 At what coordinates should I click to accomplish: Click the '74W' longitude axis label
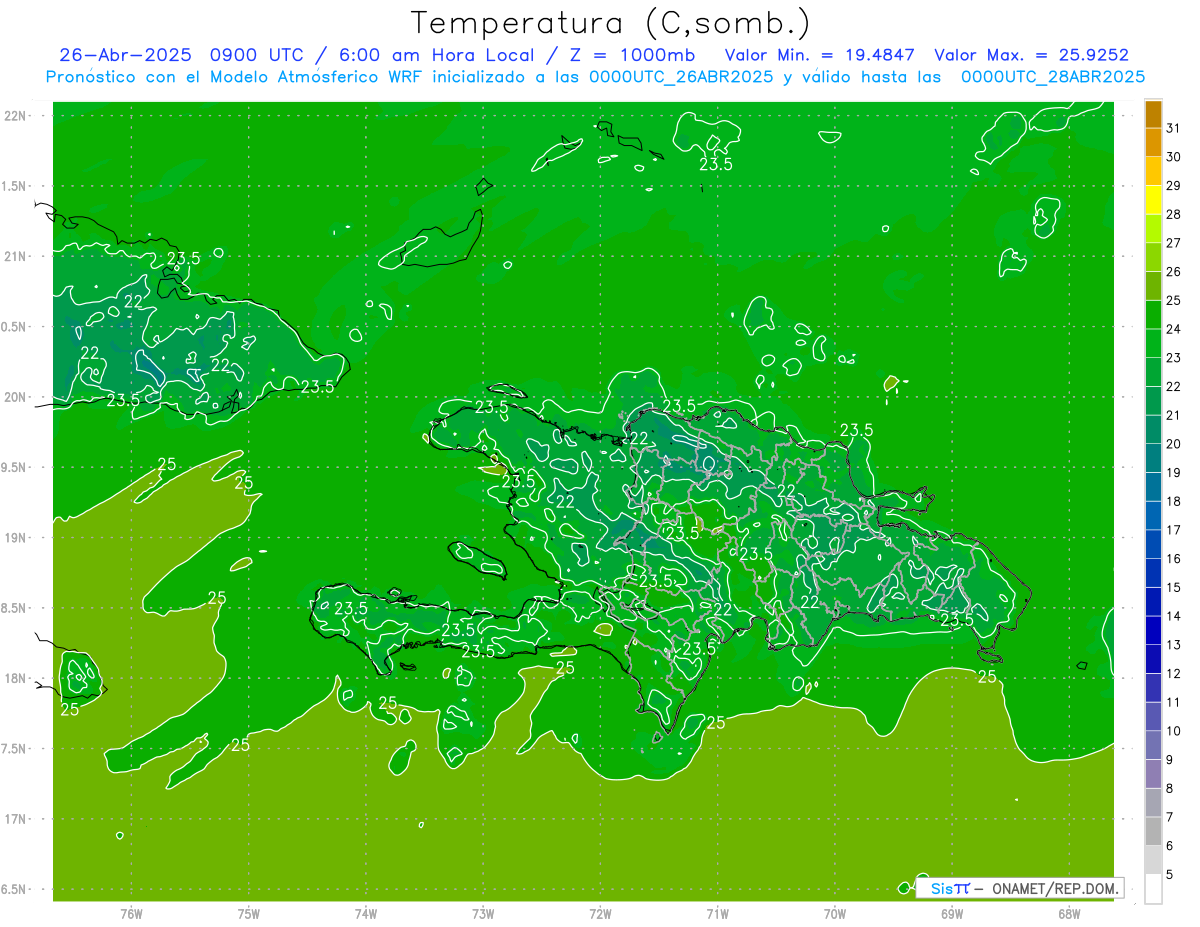coord(365,913)
